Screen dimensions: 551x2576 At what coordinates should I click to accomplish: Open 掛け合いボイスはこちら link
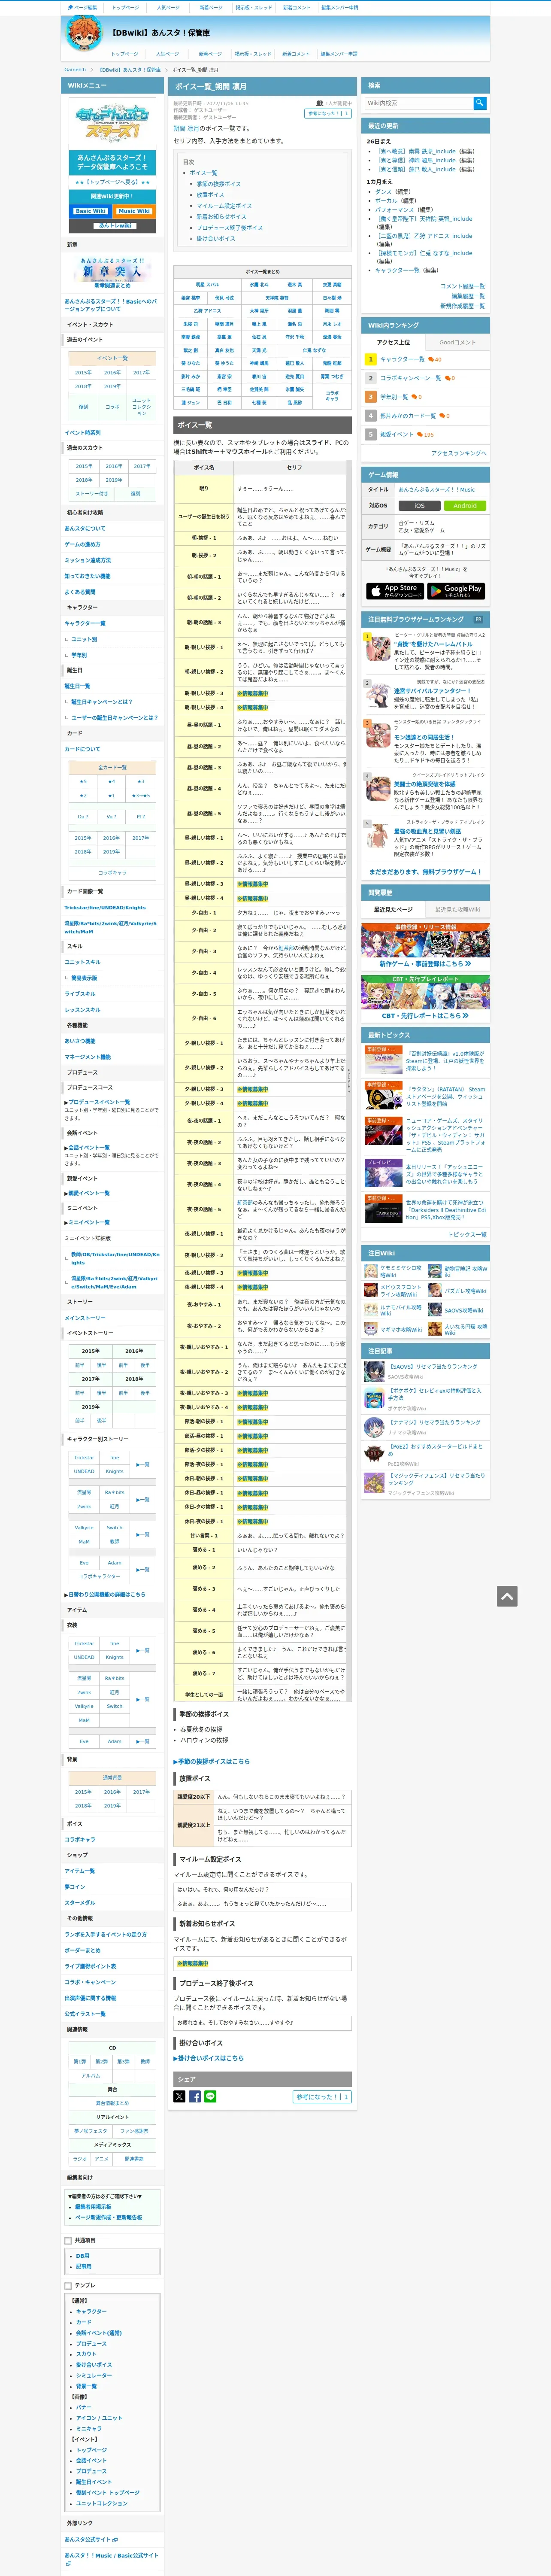coord(209,2058)
